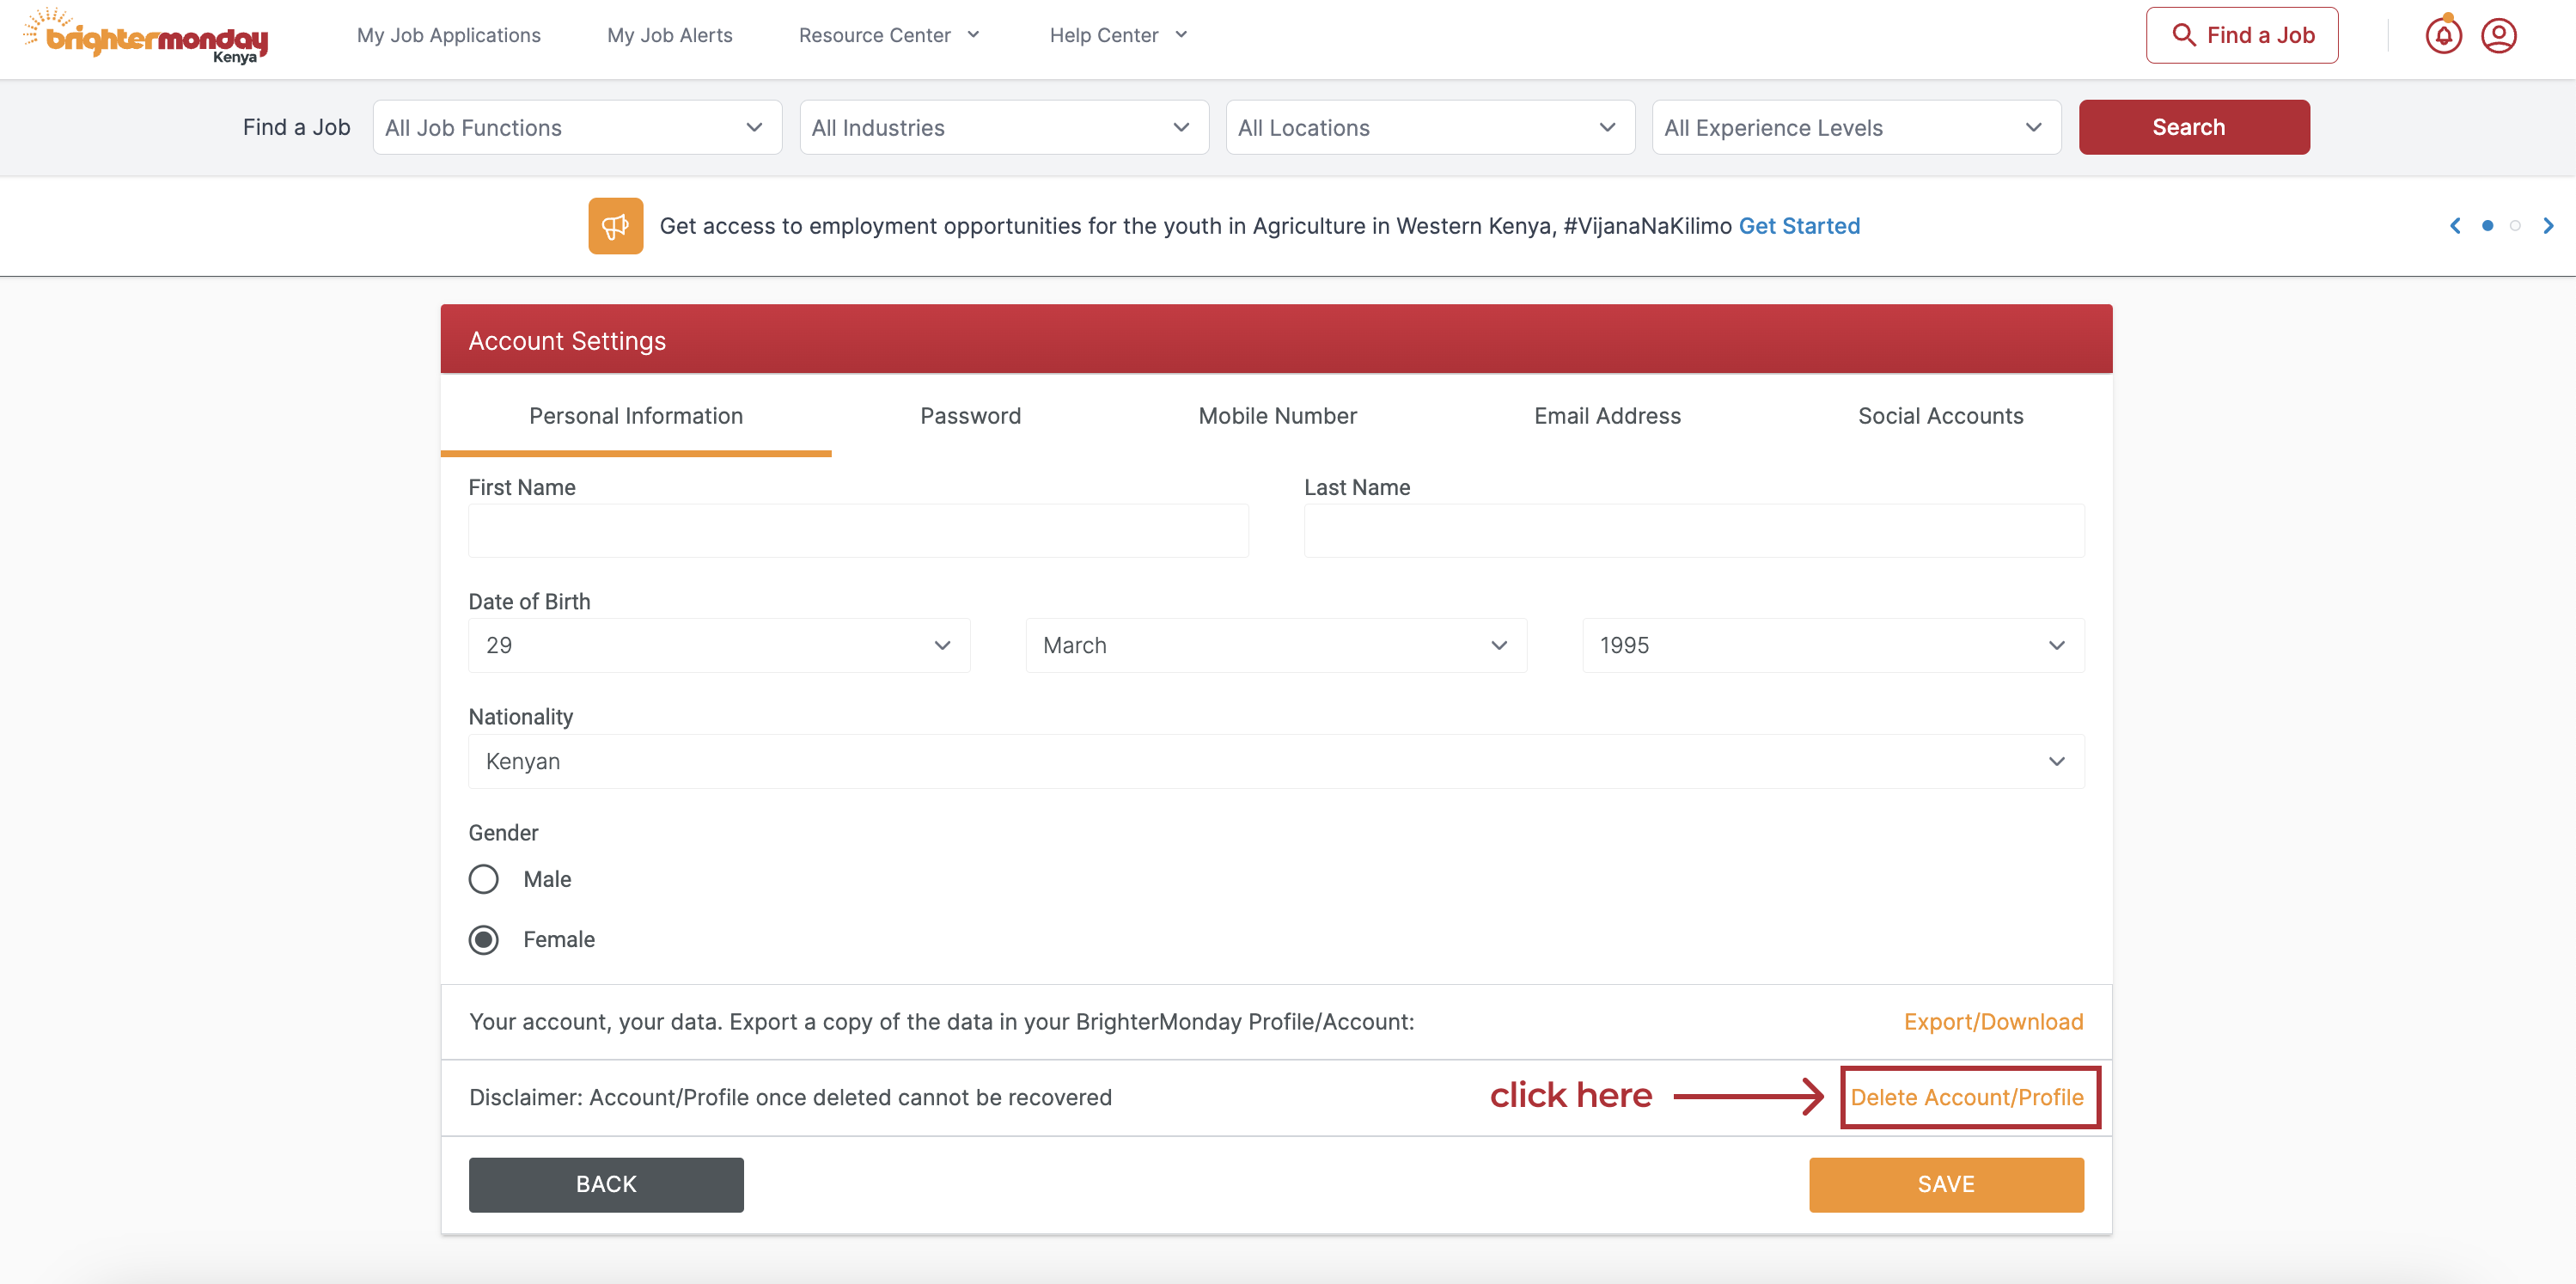The image size is (2576, 1284).
Task: Focus the First Name input field
Action: (x=858, y=530)
